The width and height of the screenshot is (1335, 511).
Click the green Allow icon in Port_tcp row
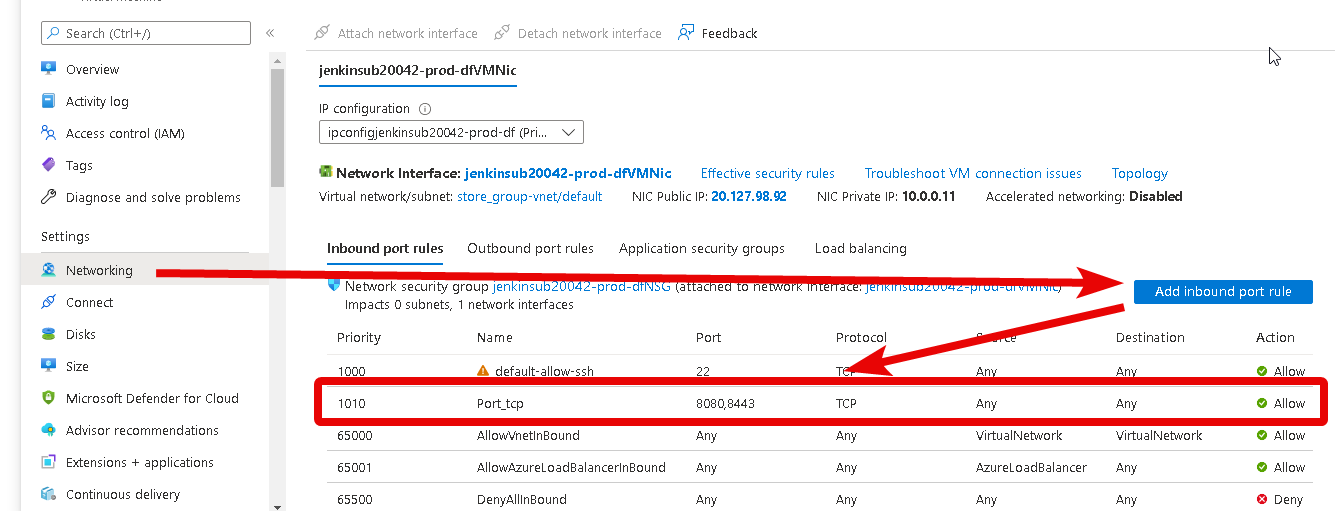coord(1262,403)
